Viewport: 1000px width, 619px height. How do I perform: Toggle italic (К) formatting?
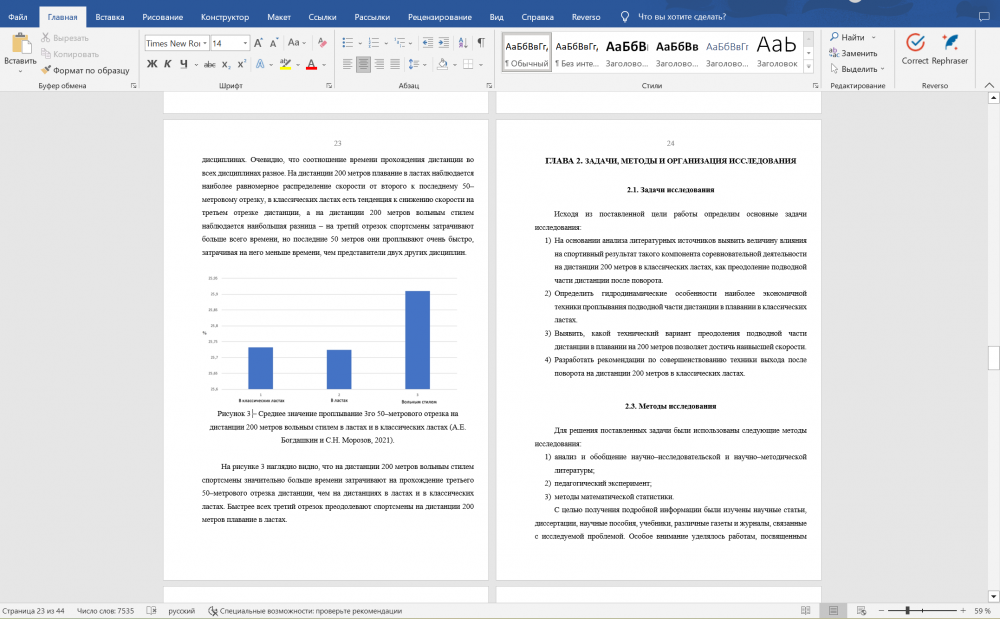tap(168, 64)
